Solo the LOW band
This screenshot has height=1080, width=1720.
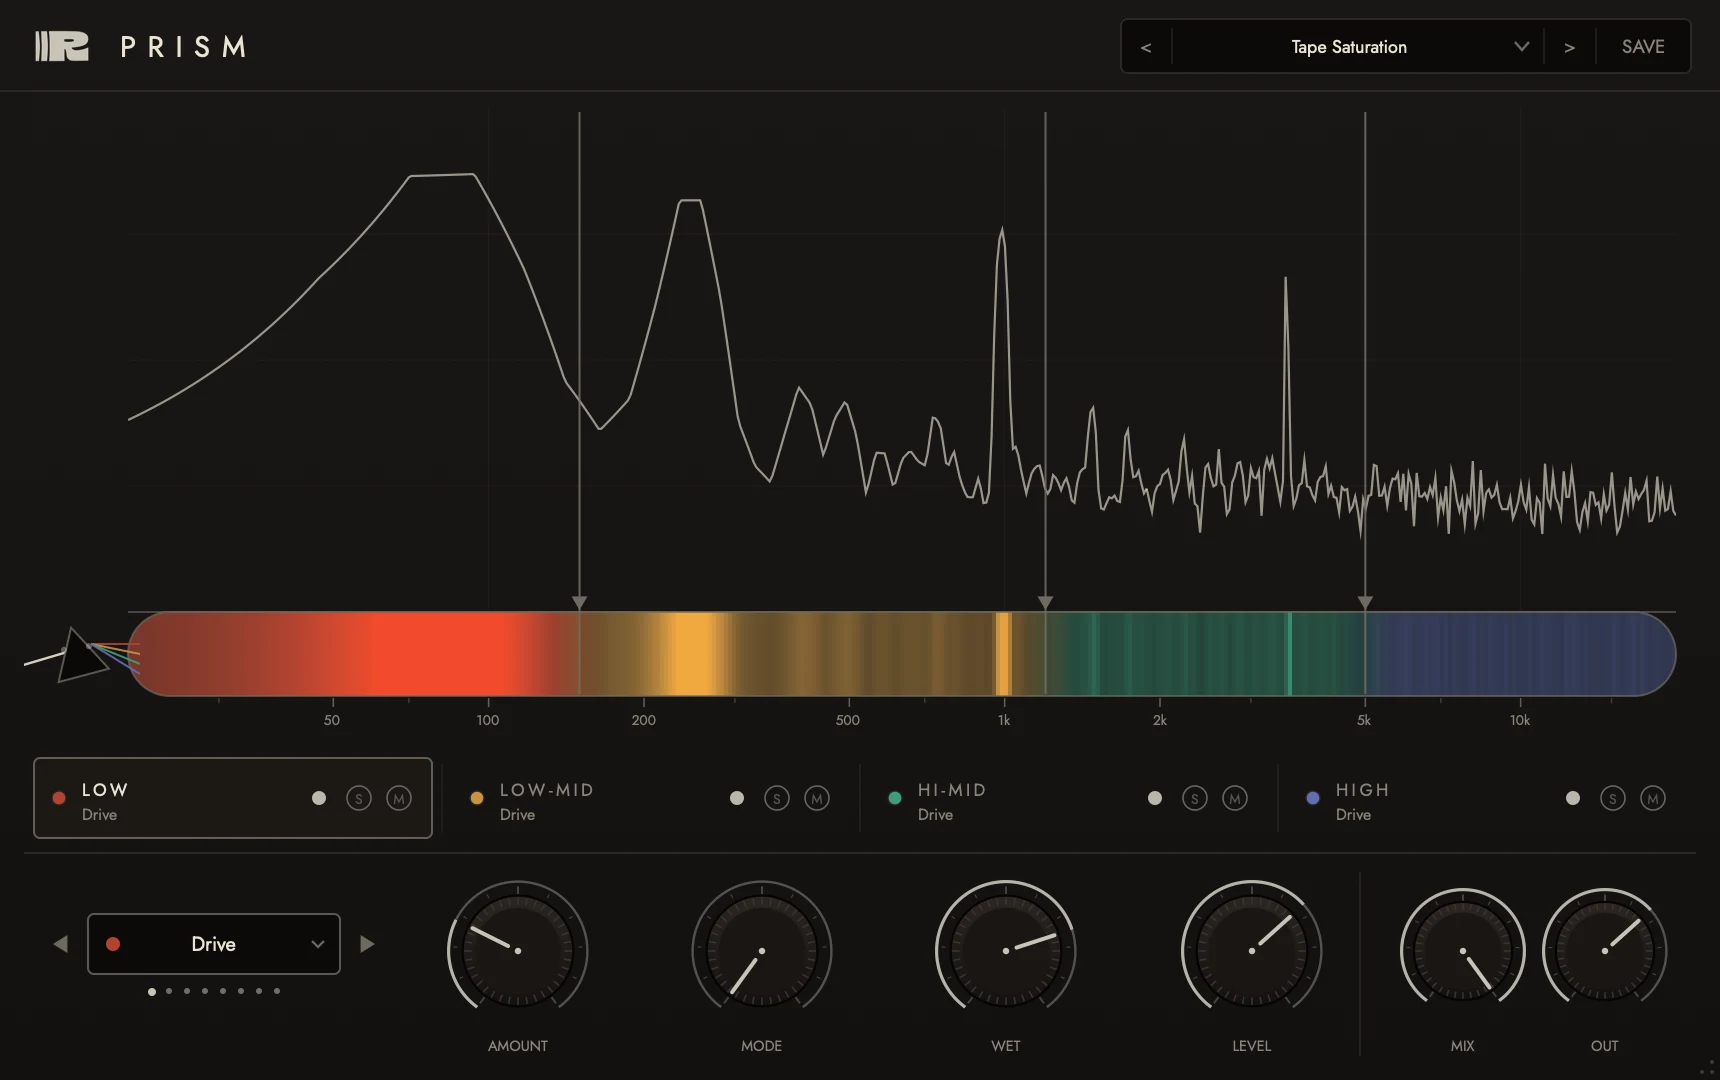pos(359,798)
